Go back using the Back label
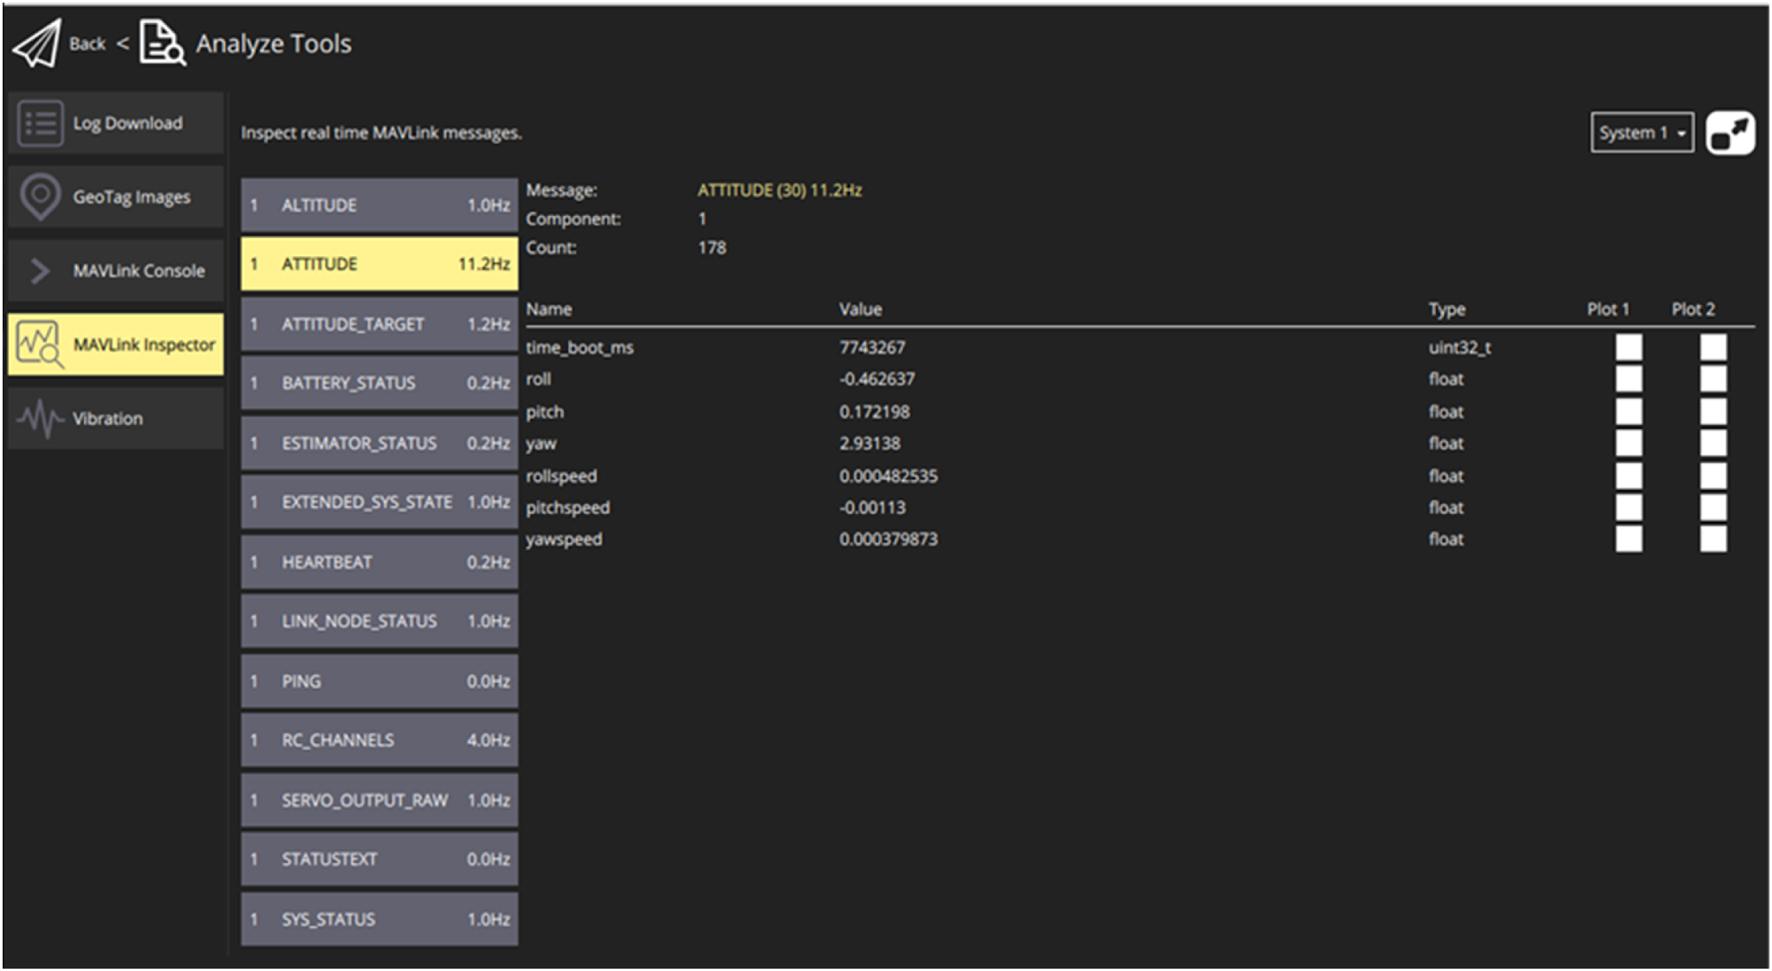Screen dimensions: 1772x971 pyautogui.click(x=87, y=44)
